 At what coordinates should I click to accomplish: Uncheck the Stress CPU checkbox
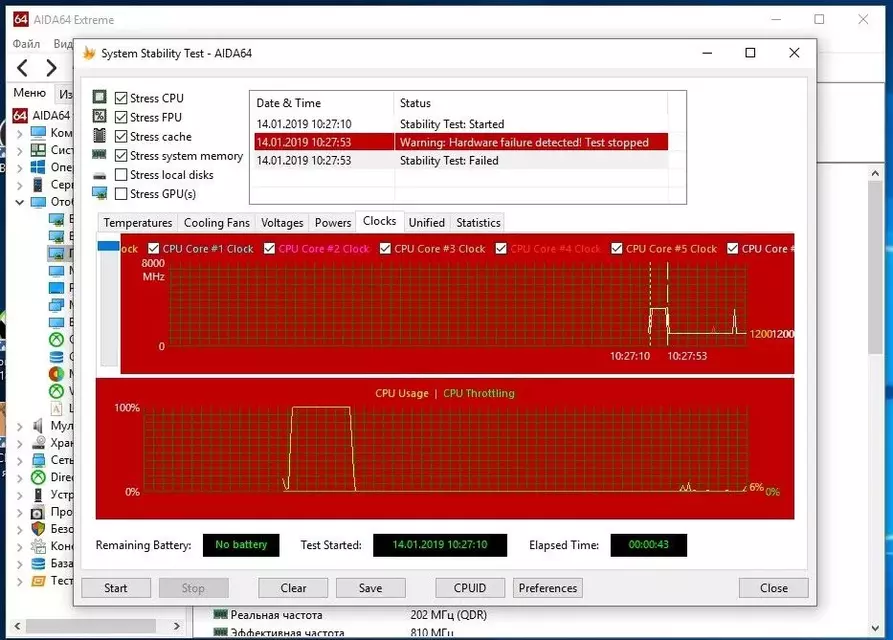(x=121, y=98)
